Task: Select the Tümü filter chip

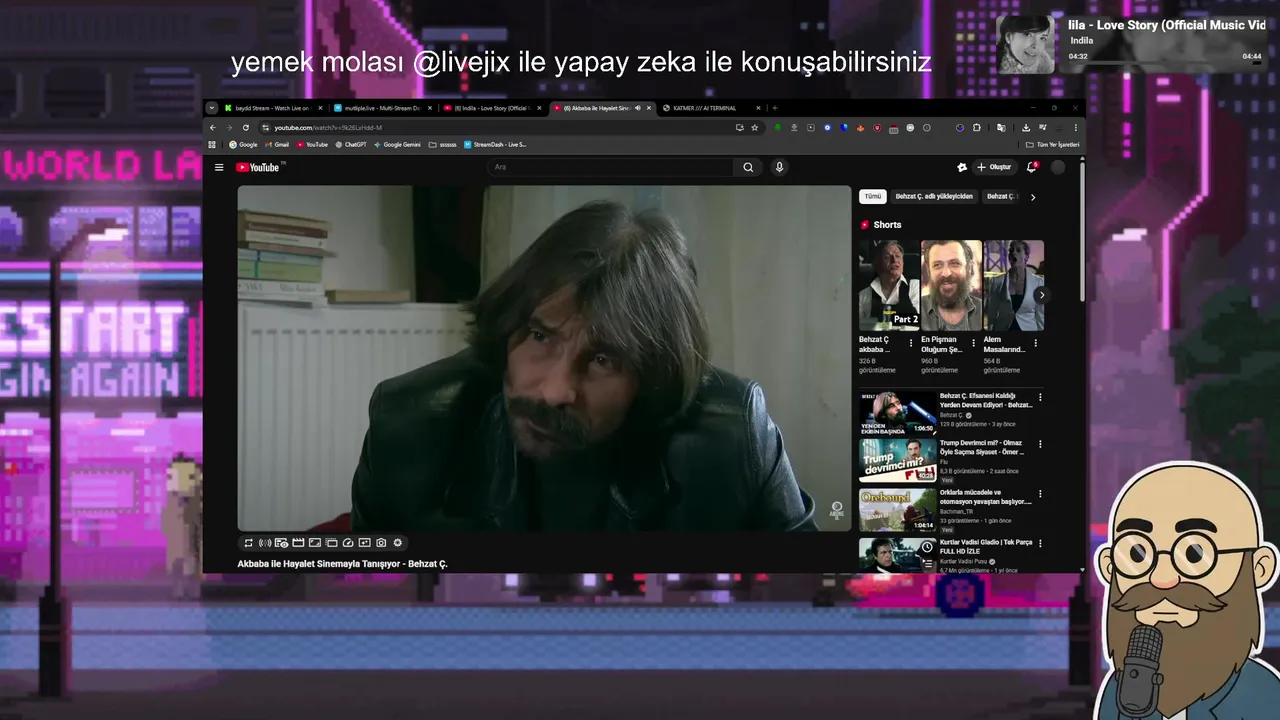Action: [x=873, y=197]
